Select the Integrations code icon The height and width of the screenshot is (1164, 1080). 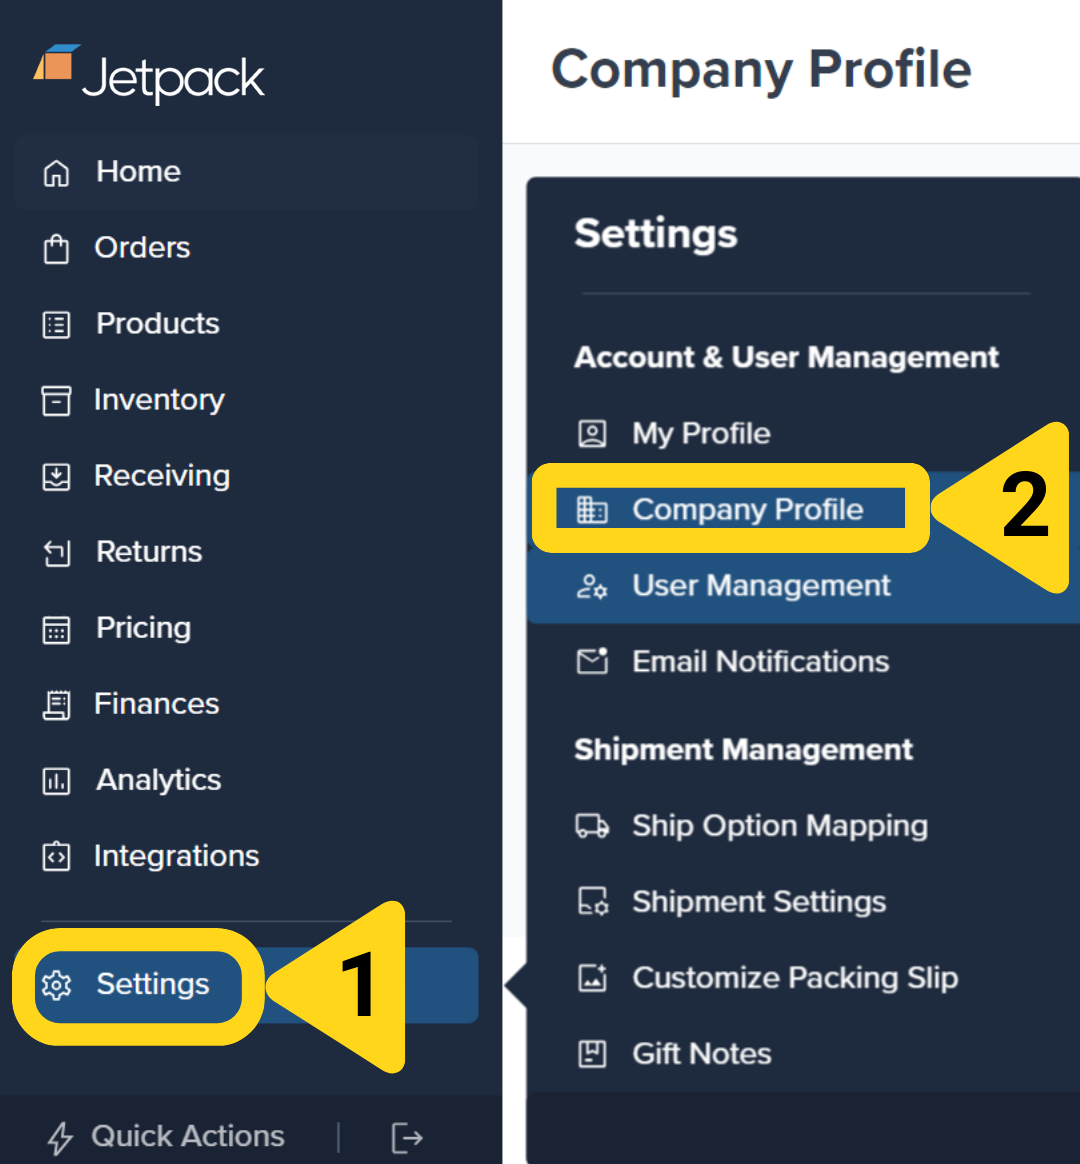(58, 855)
